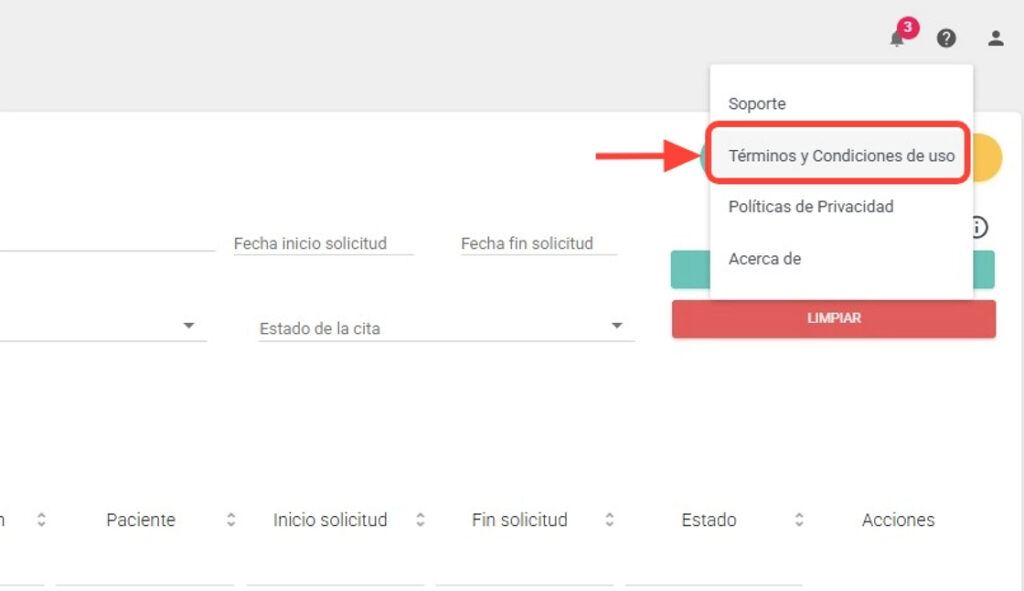Click sort arrows next to Fin solicitud

[609, 520]
